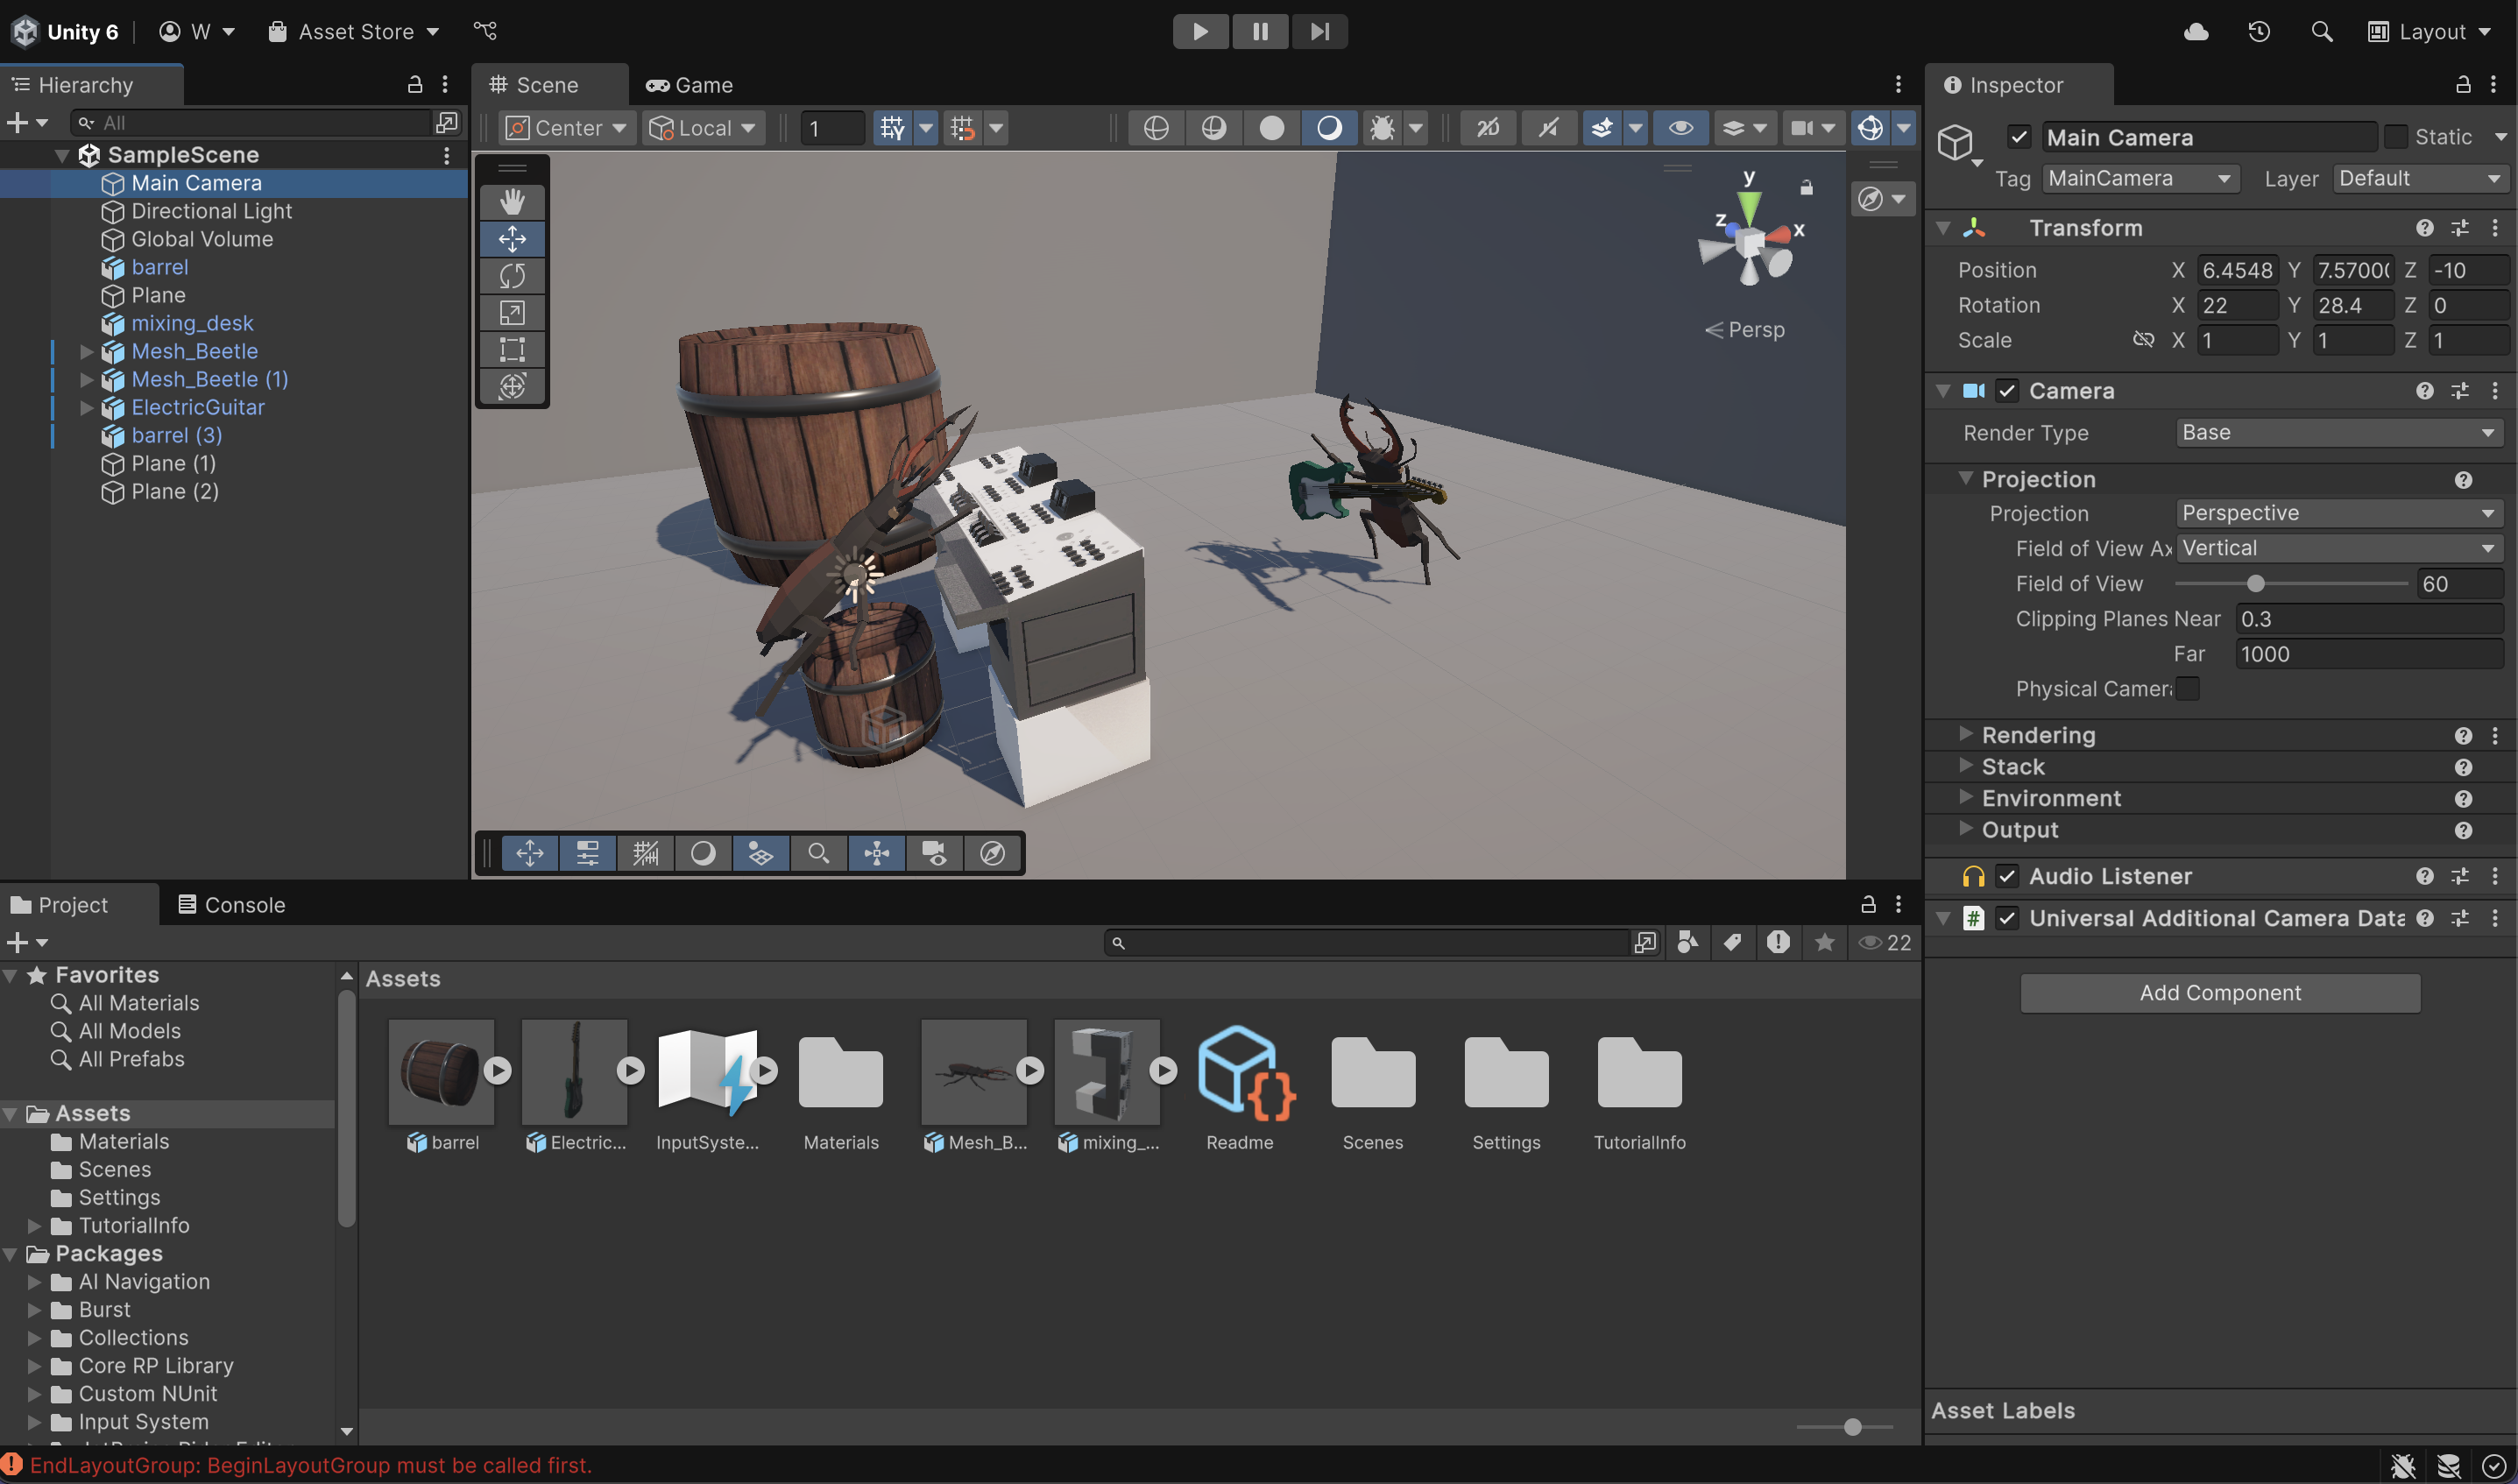
Task: Open Unity Cloud services icon
Action: pyautogui.click(x=2195, y=32)
